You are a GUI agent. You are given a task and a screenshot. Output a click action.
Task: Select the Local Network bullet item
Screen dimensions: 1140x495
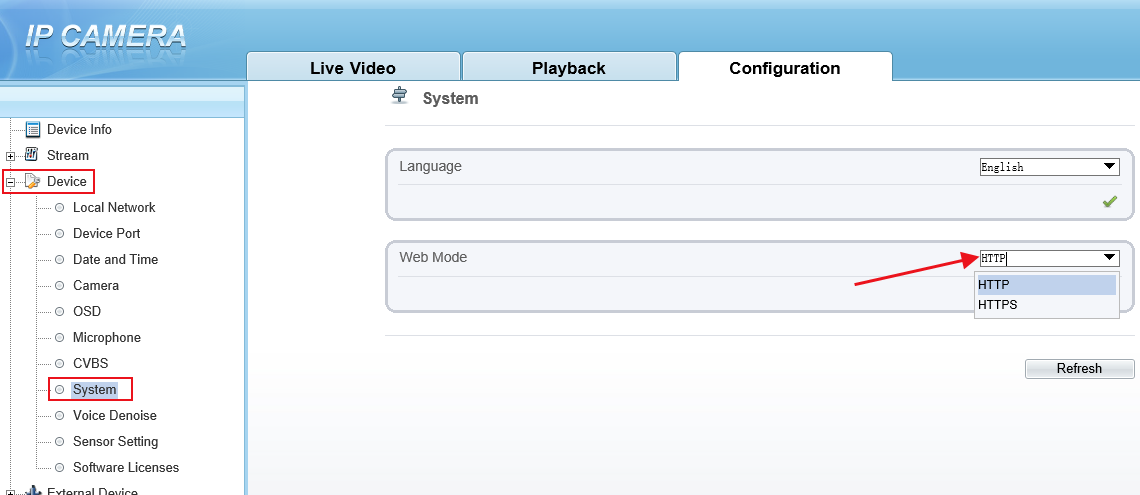coord(60,208)
